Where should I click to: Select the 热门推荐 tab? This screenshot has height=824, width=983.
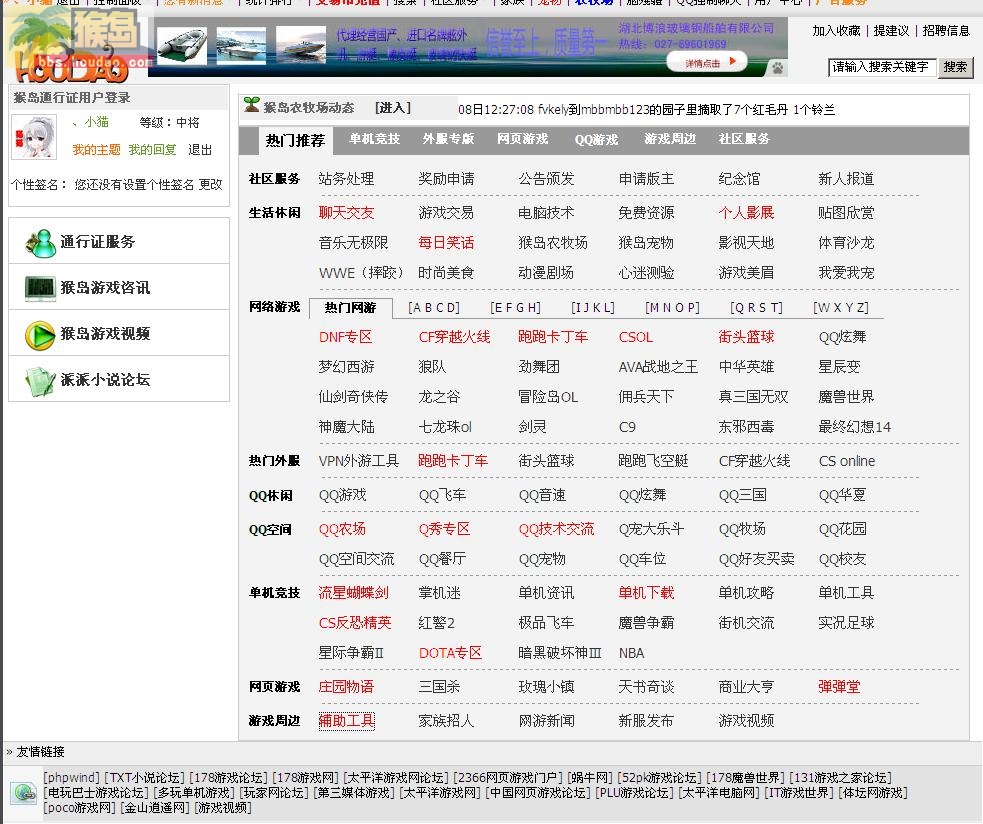click(x=295, y=140)
